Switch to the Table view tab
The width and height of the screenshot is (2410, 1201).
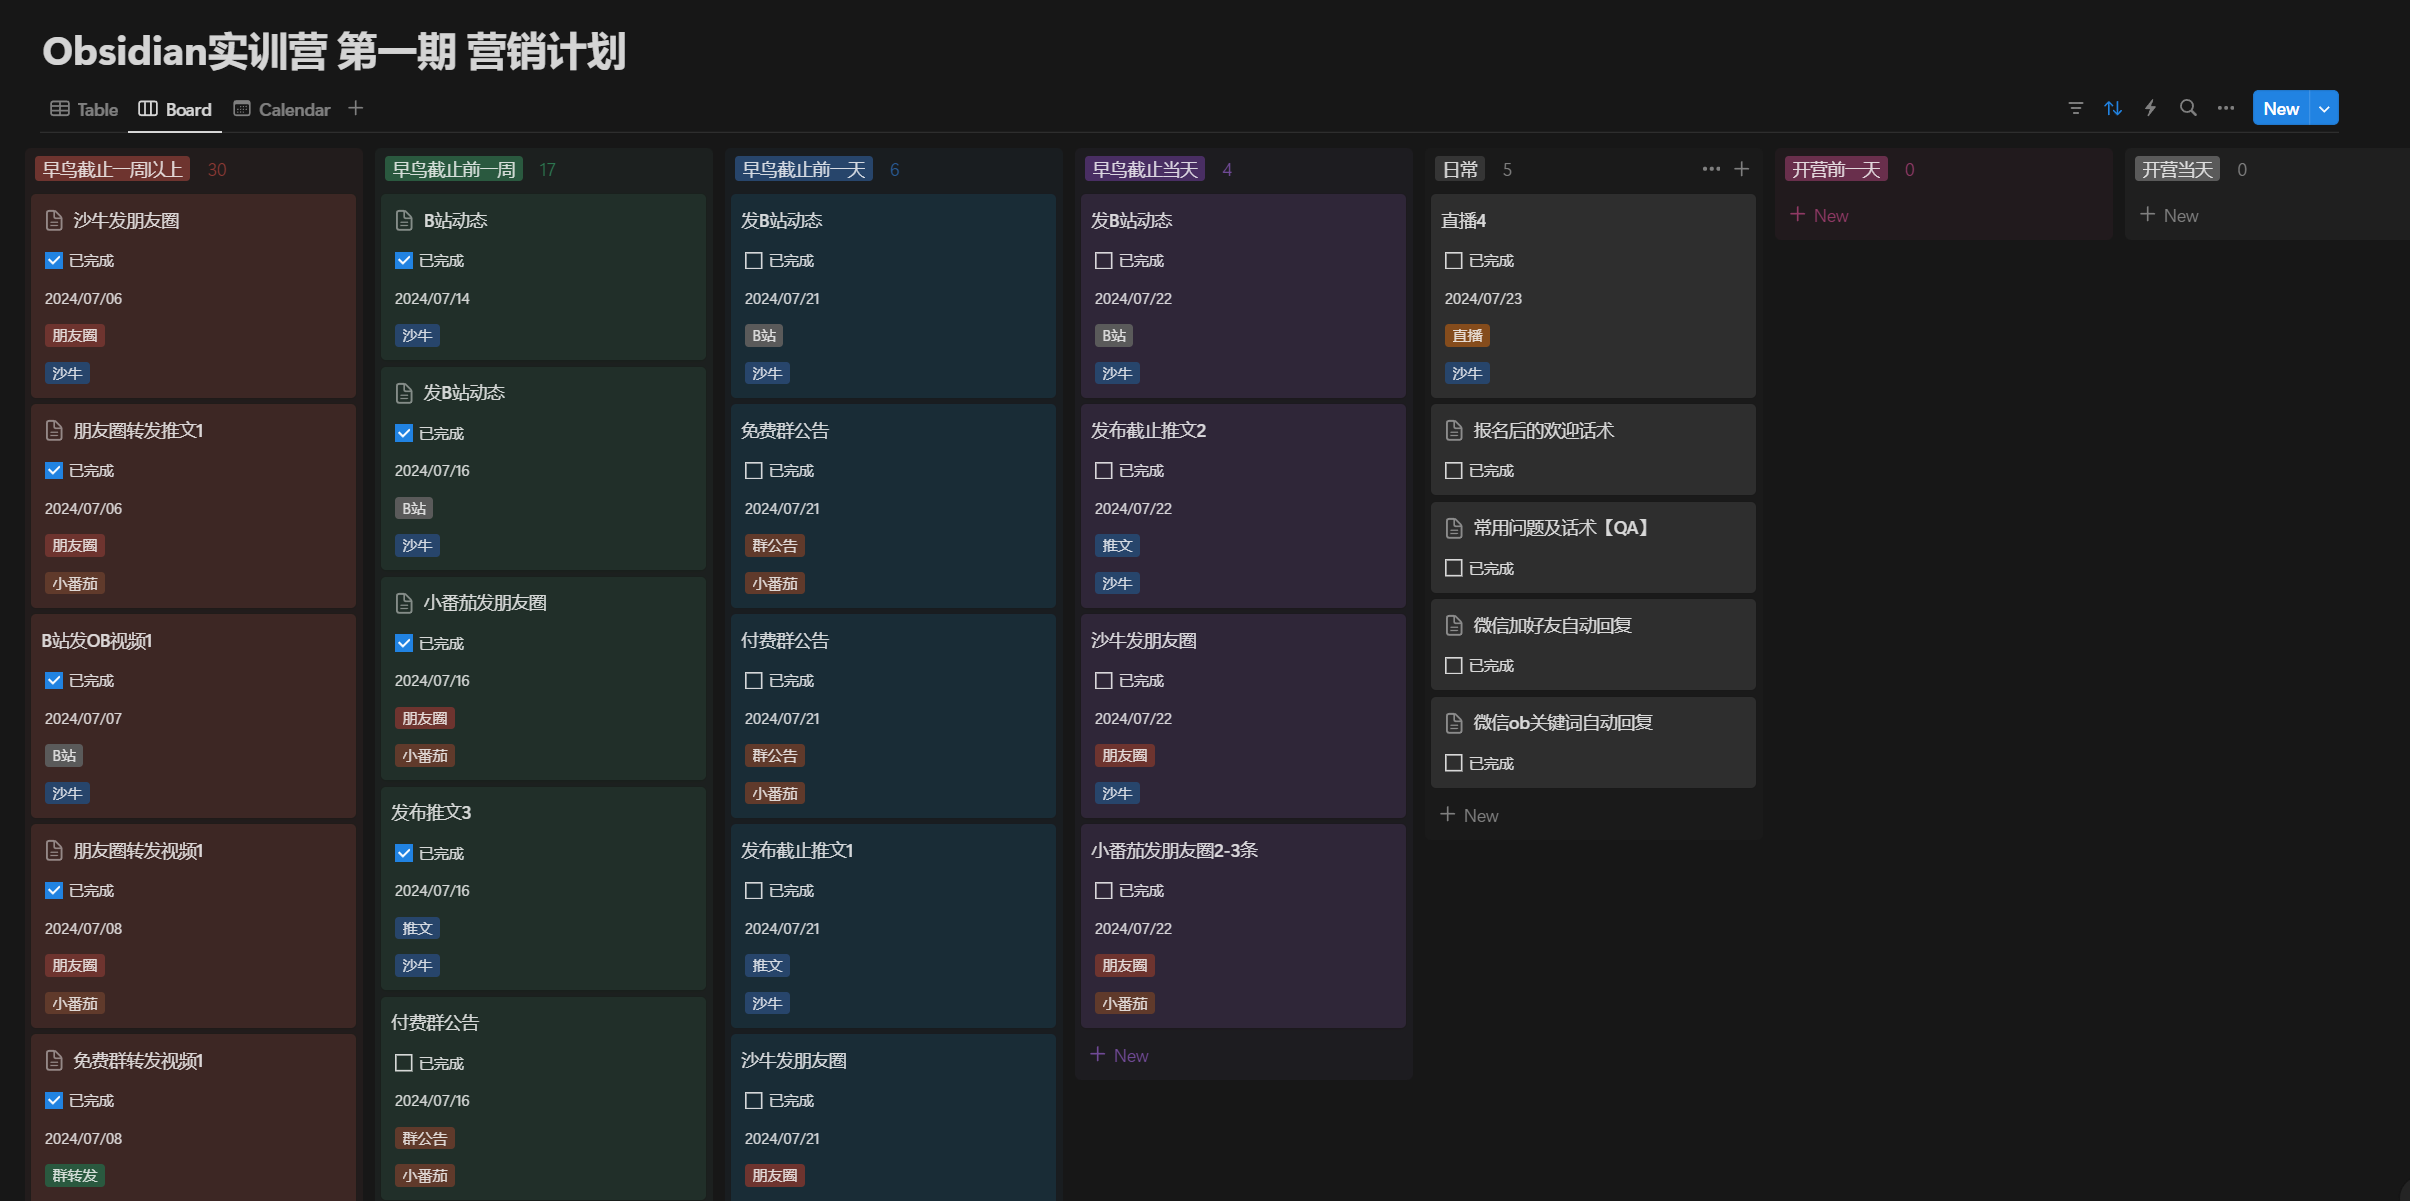pos(84,109)
